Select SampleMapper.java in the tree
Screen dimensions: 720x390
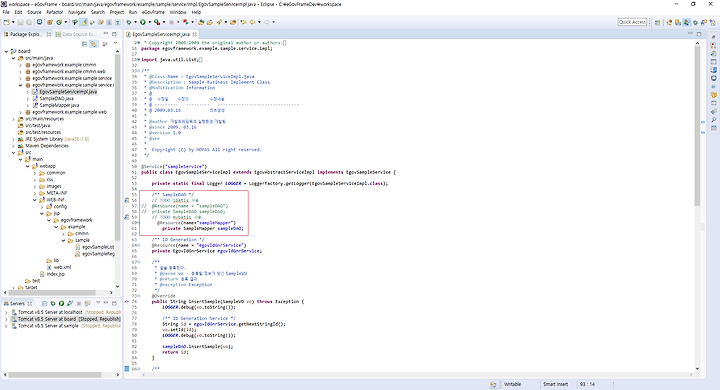[59, 105]
